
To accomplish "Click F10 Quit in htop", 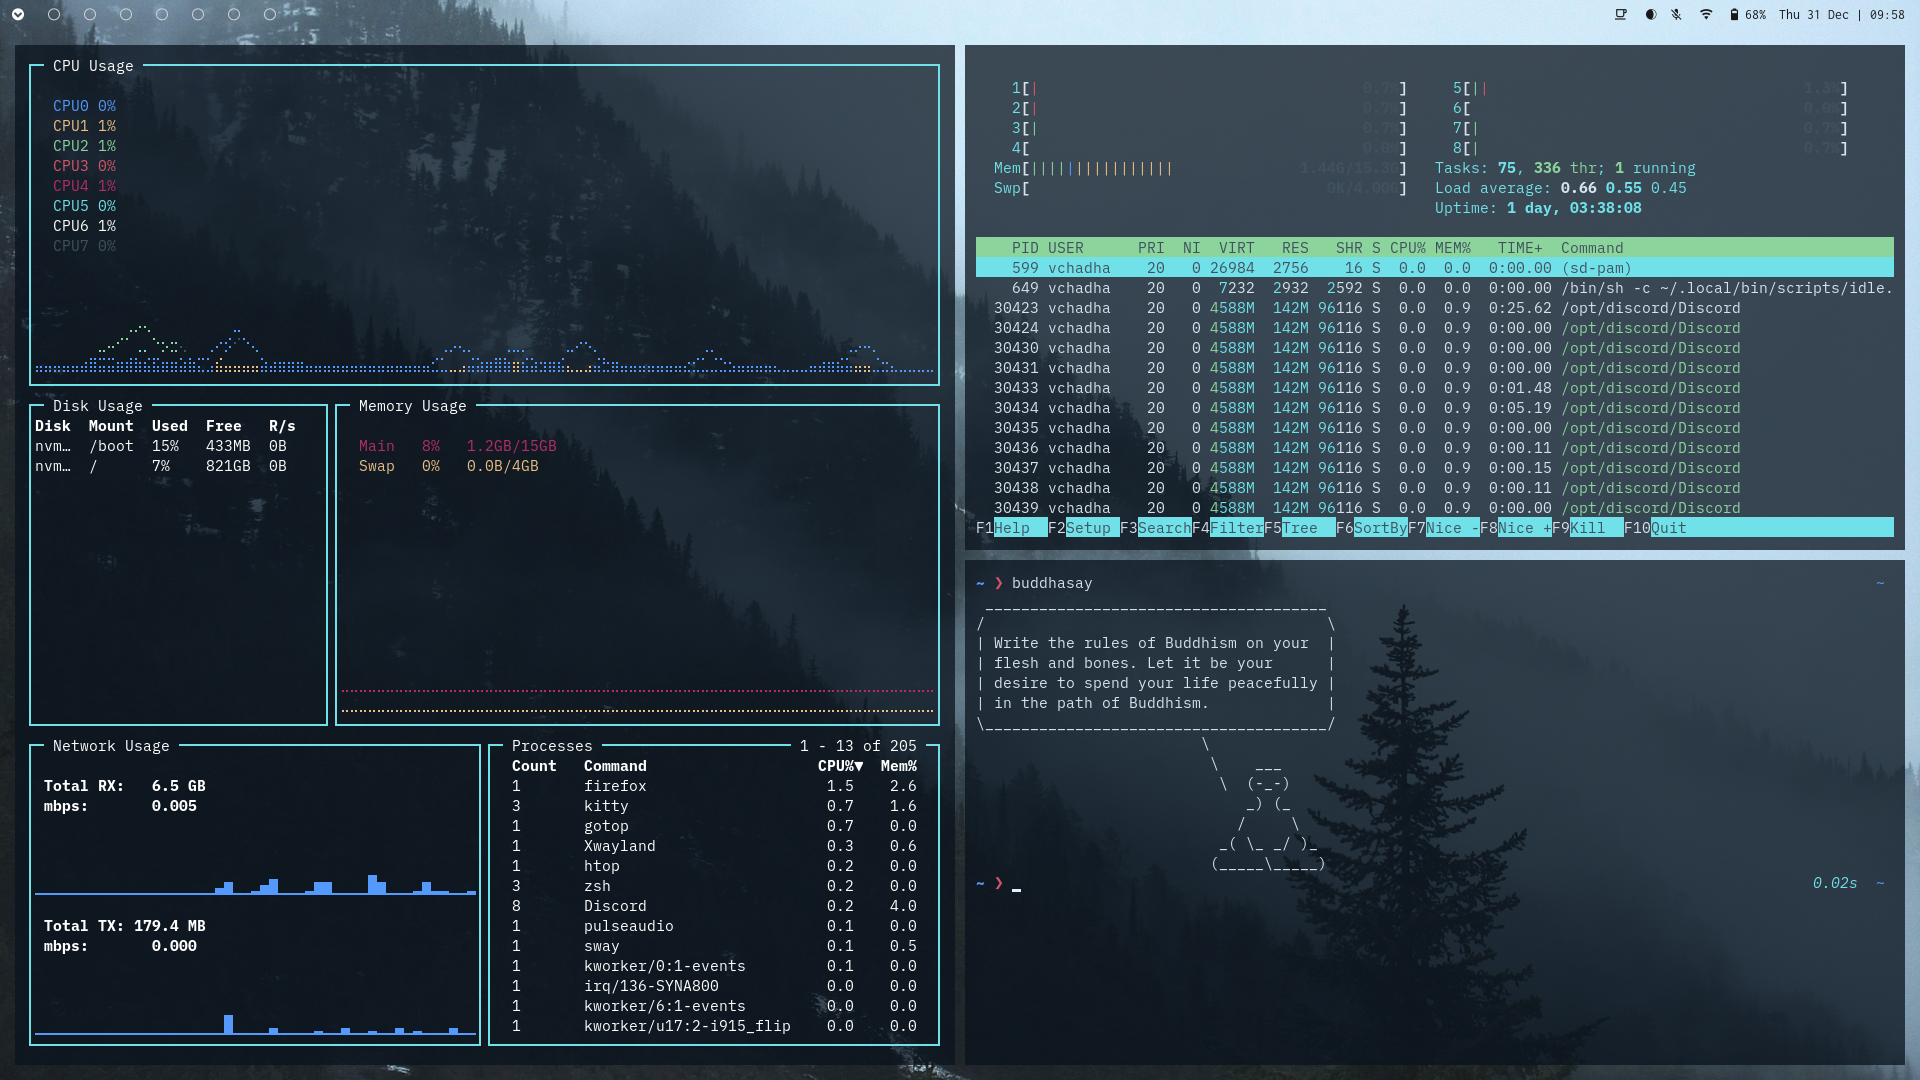I will point(1655,528).
